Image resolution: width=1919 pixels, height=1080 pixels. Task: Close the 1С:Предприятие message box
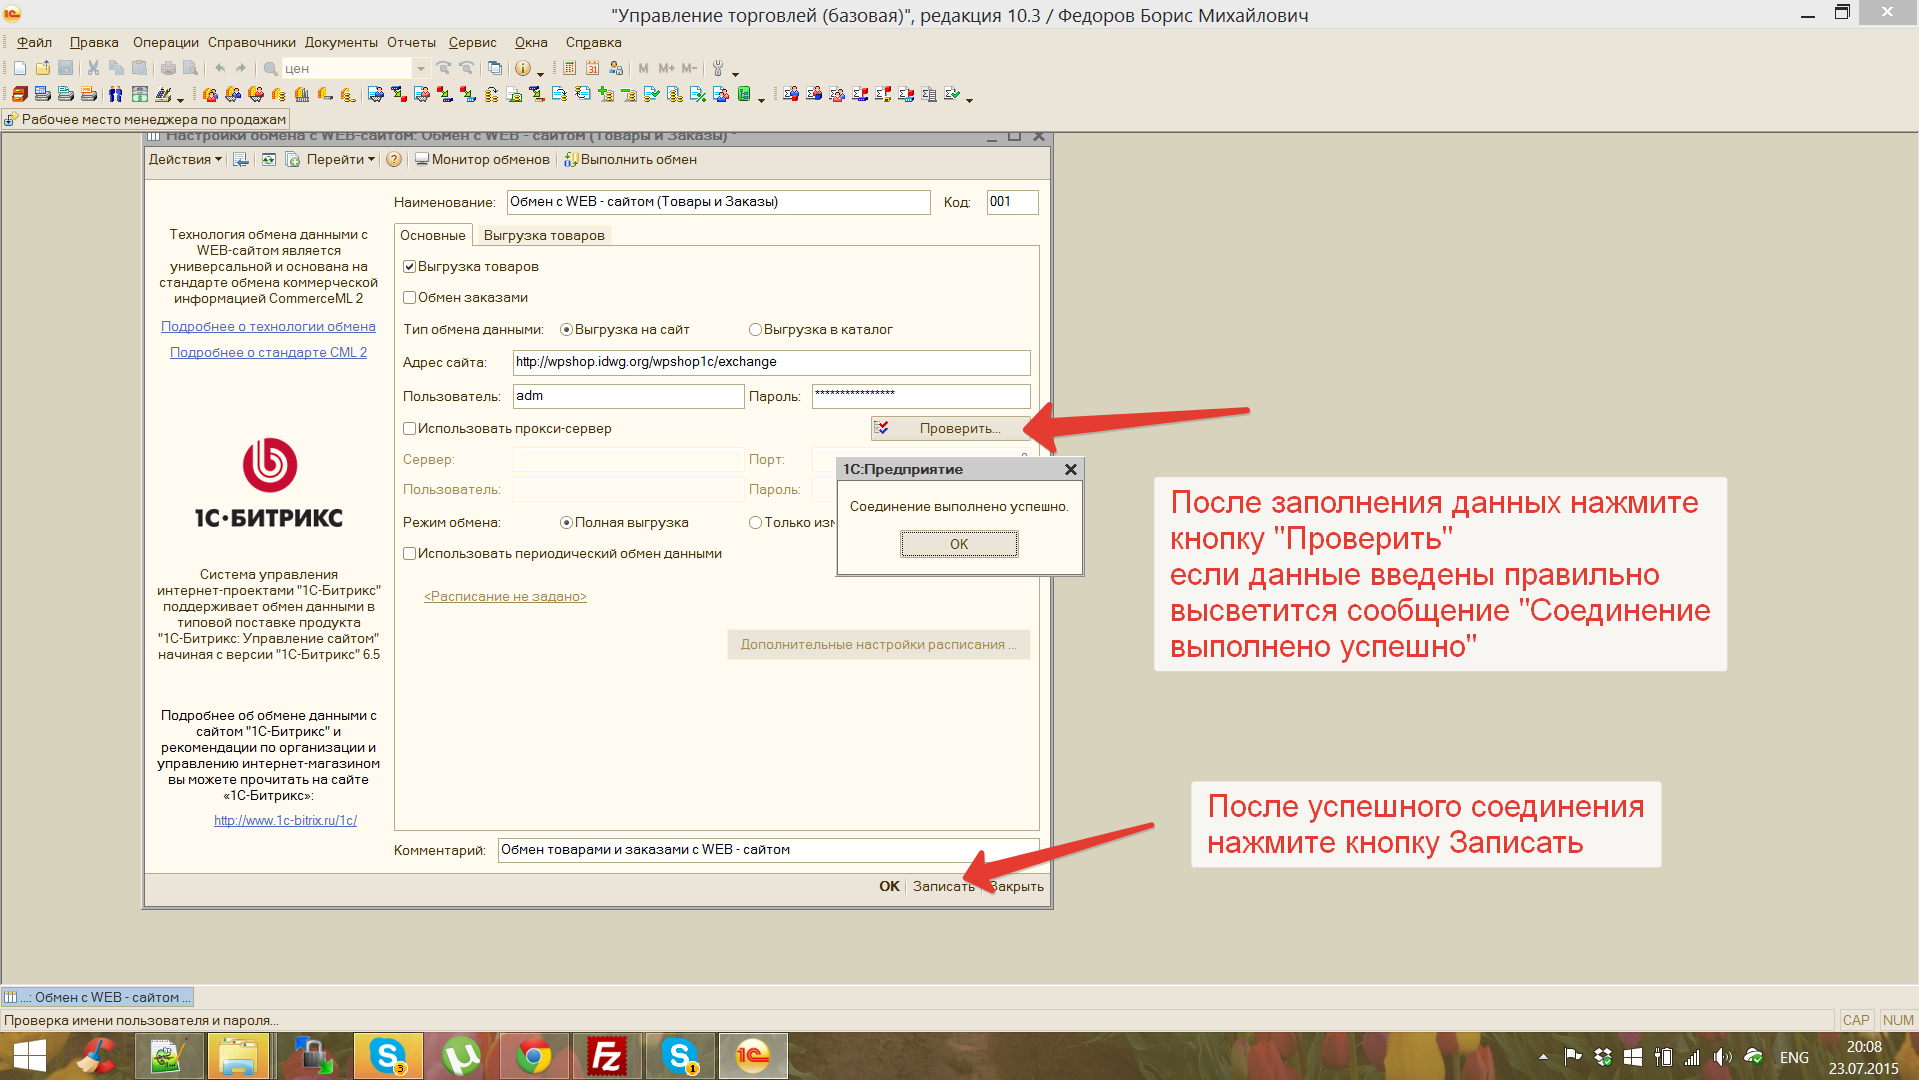point(1070,469)
